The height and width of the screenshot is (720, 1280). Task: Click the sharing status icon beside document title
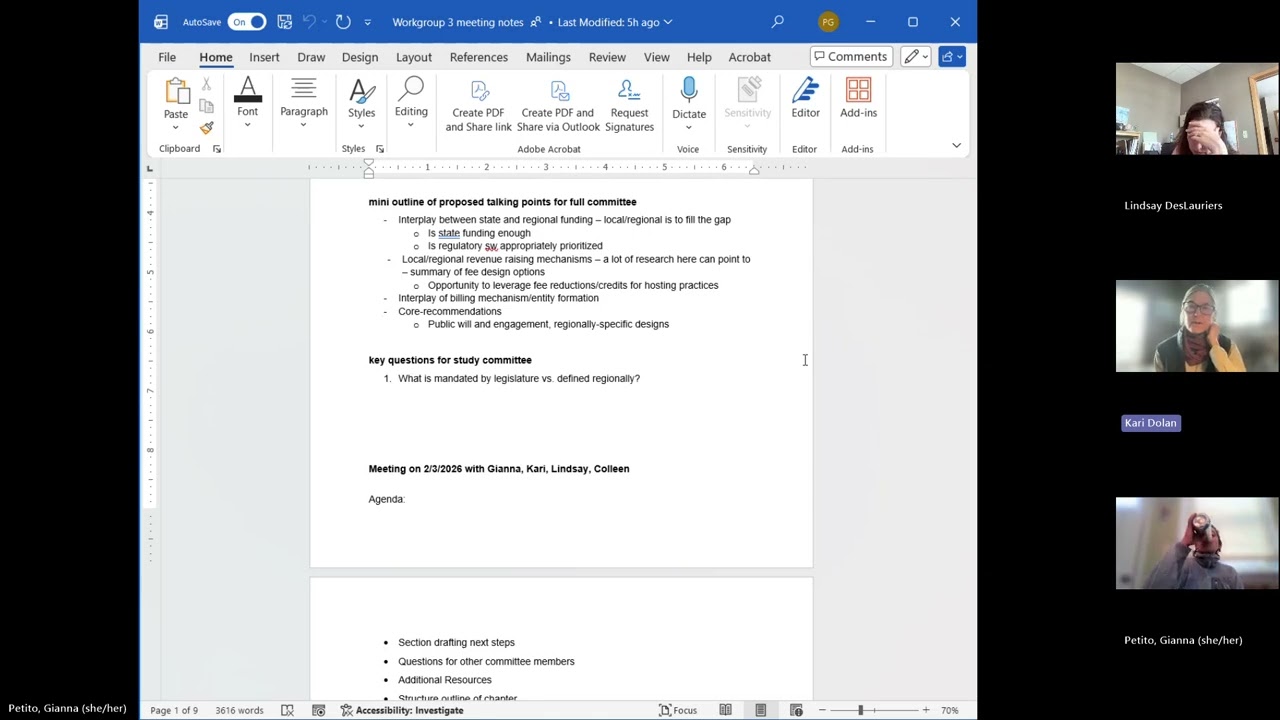tap(535, 22)
